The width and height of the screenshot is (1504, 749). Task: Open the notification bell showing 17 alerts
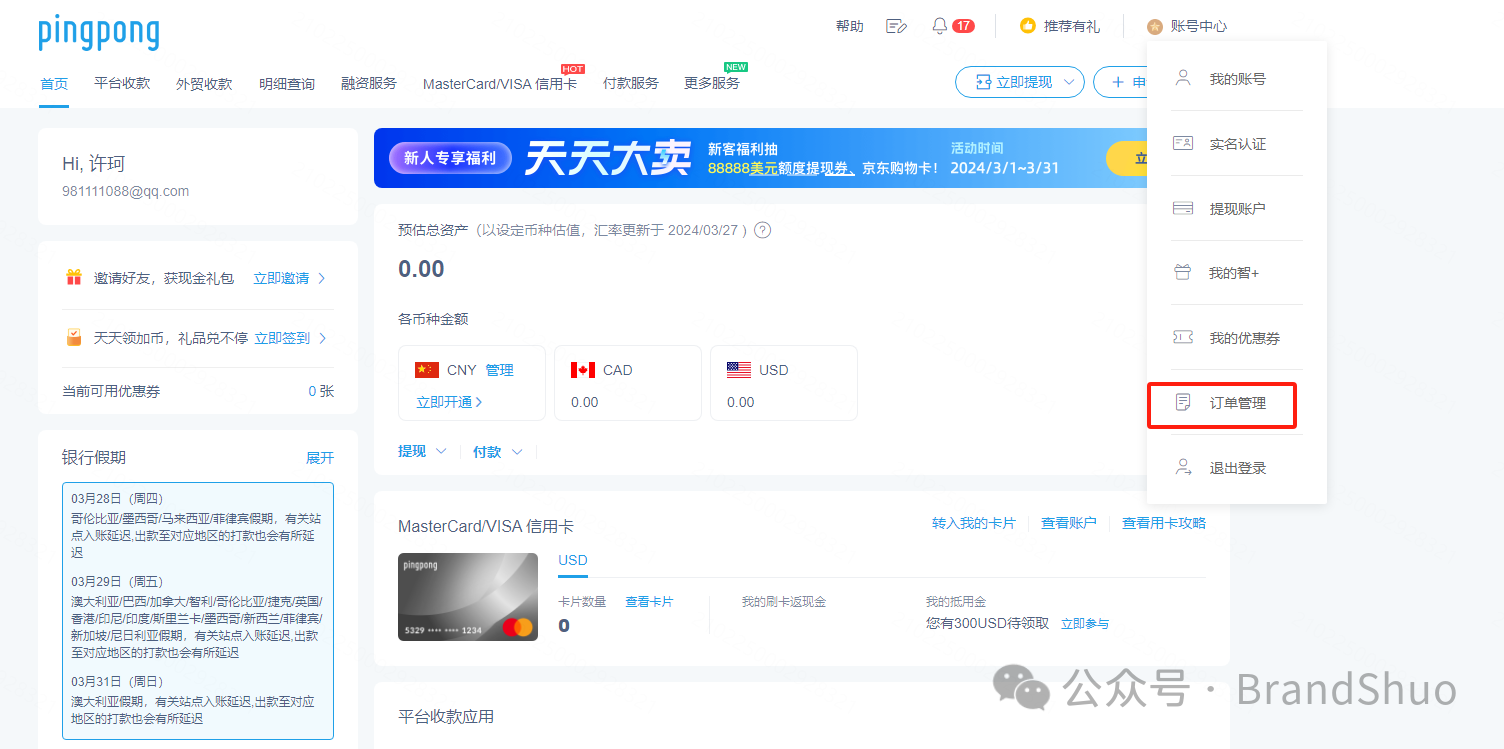(x=941, y=25)
